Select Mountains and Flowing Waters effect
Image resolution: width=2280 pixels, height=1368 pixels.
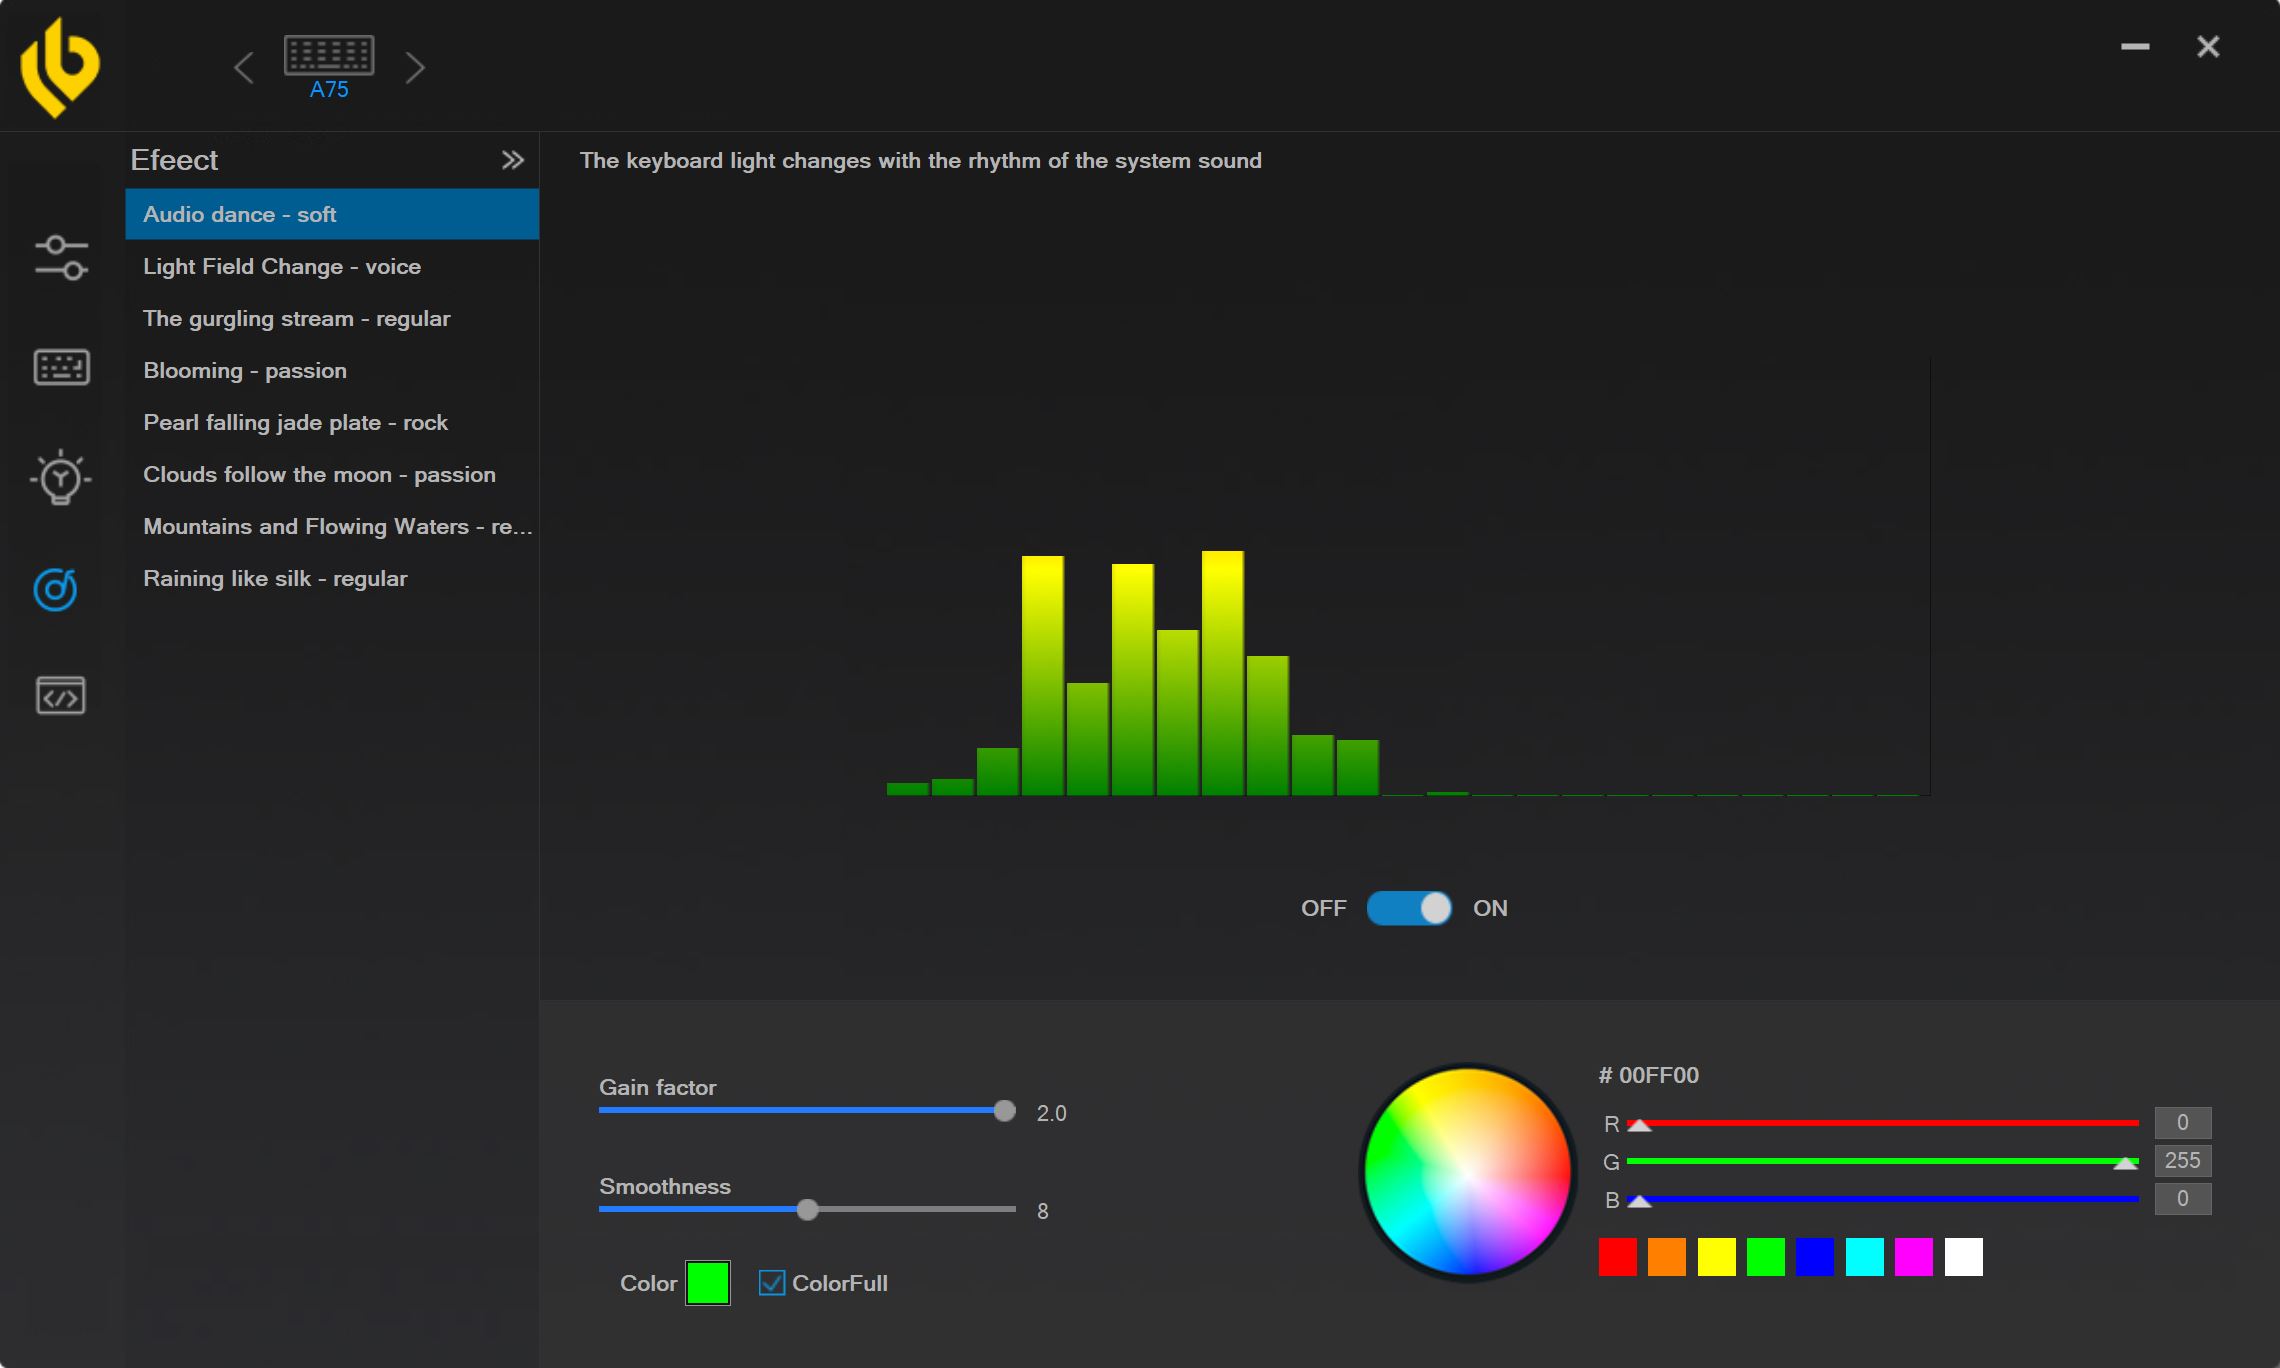tap(332, 526)
